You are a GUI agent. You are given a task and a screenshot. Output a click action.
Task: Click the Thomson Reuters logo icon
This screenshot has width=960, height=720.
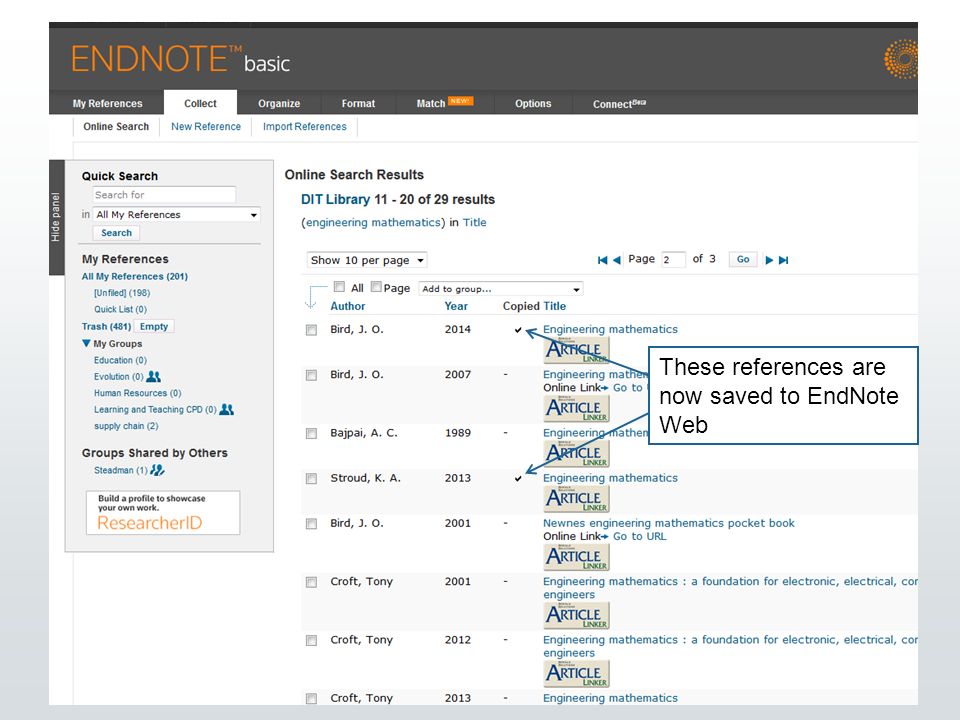click(x=901, y=59)
